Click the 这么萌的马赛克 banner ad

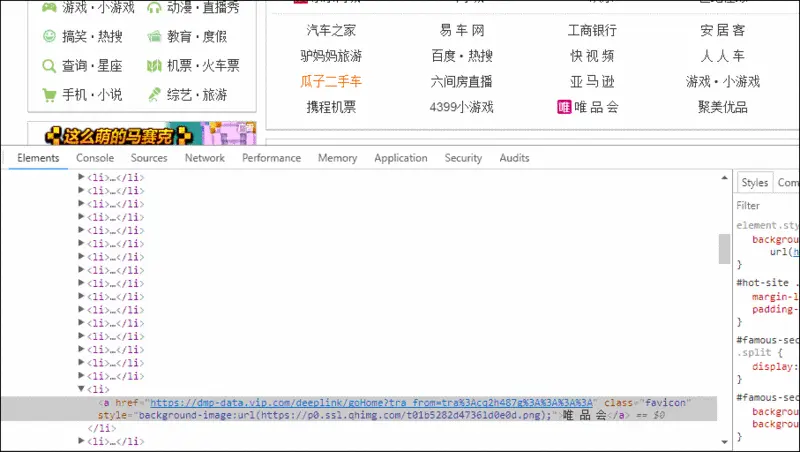pyautogui.click(x=142, y=134)
